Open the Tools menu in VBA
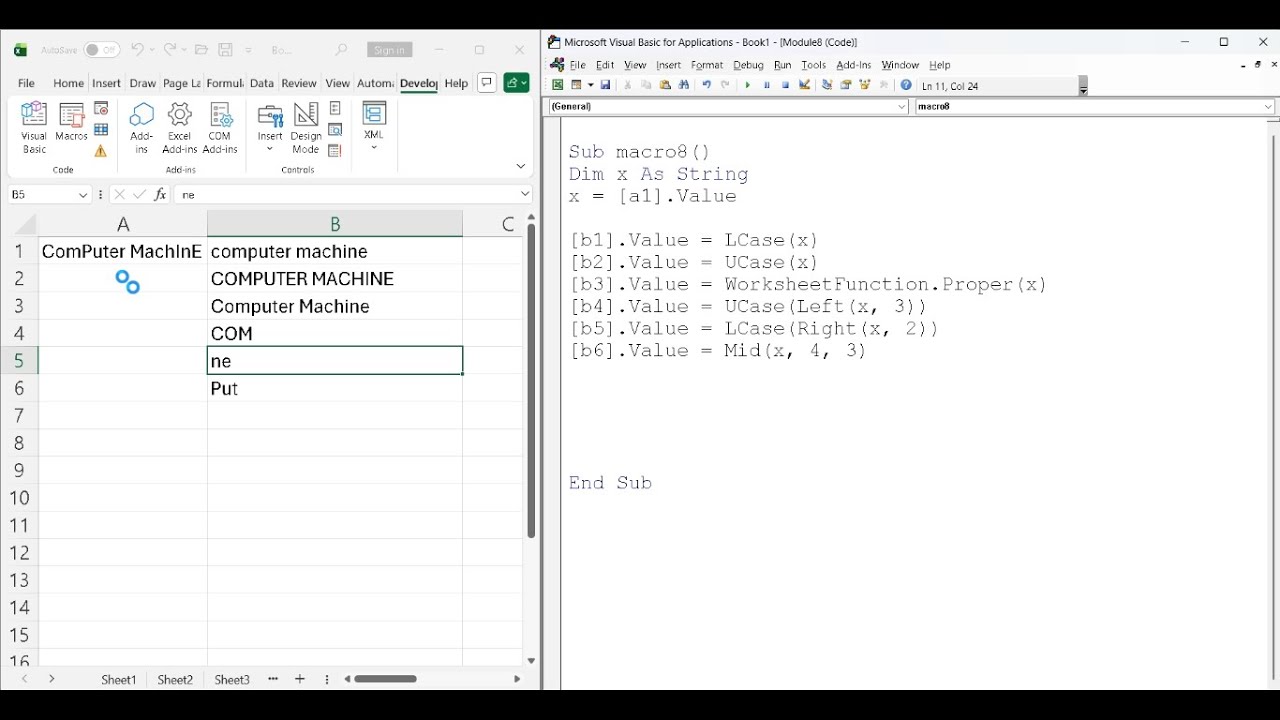The image size is (1280, 720). tap(813, 65)
